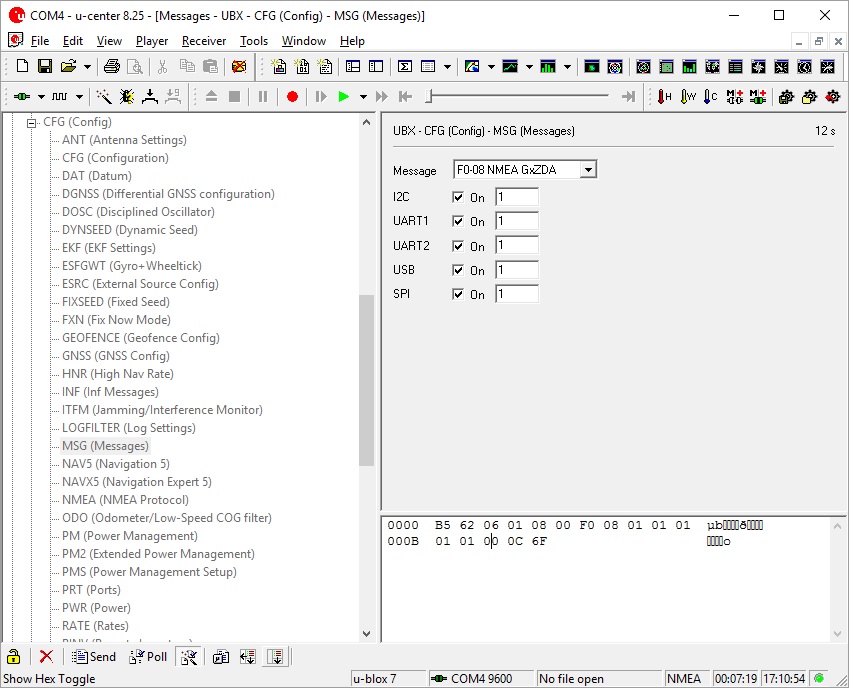The width and height of the screenshot is (849, 688).
Task: Collapse the CFG (Config) tree node
Action: click(x=31, y=122)
